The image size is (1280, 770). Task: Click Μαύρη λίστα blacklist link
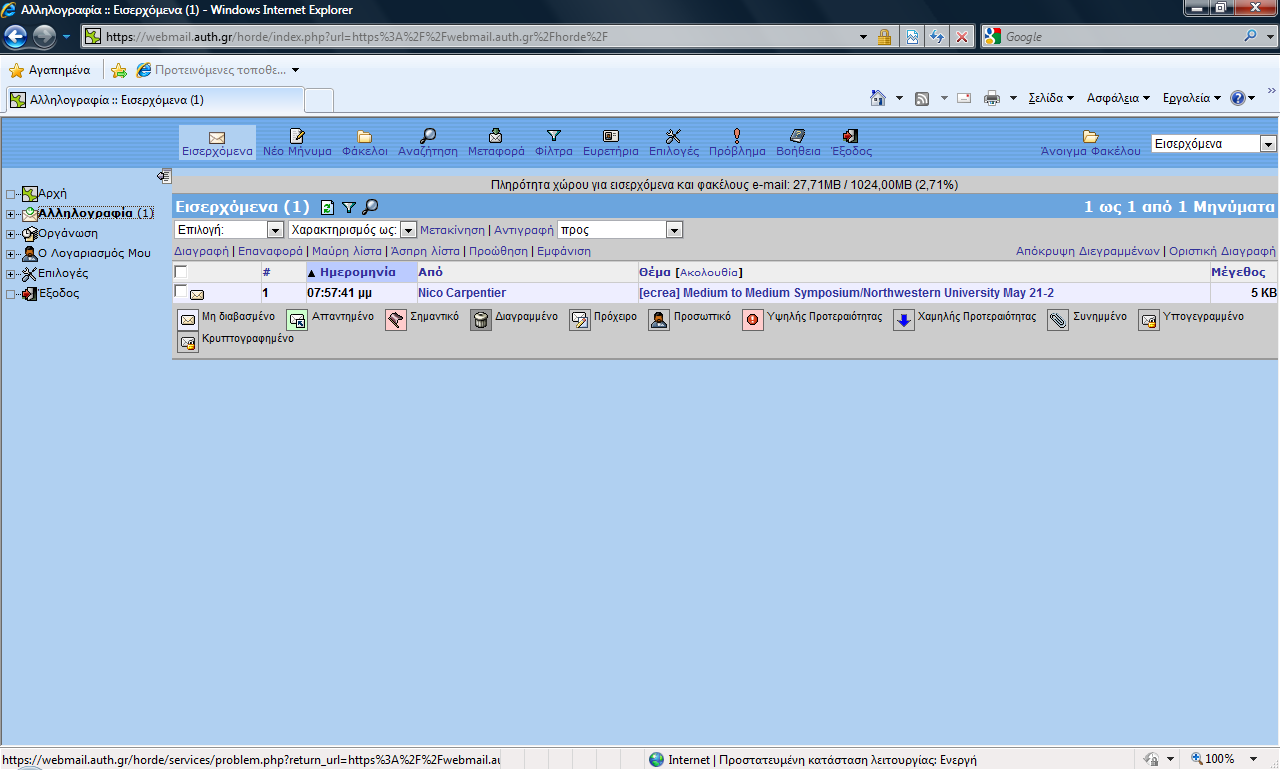[x=346, y=251]
